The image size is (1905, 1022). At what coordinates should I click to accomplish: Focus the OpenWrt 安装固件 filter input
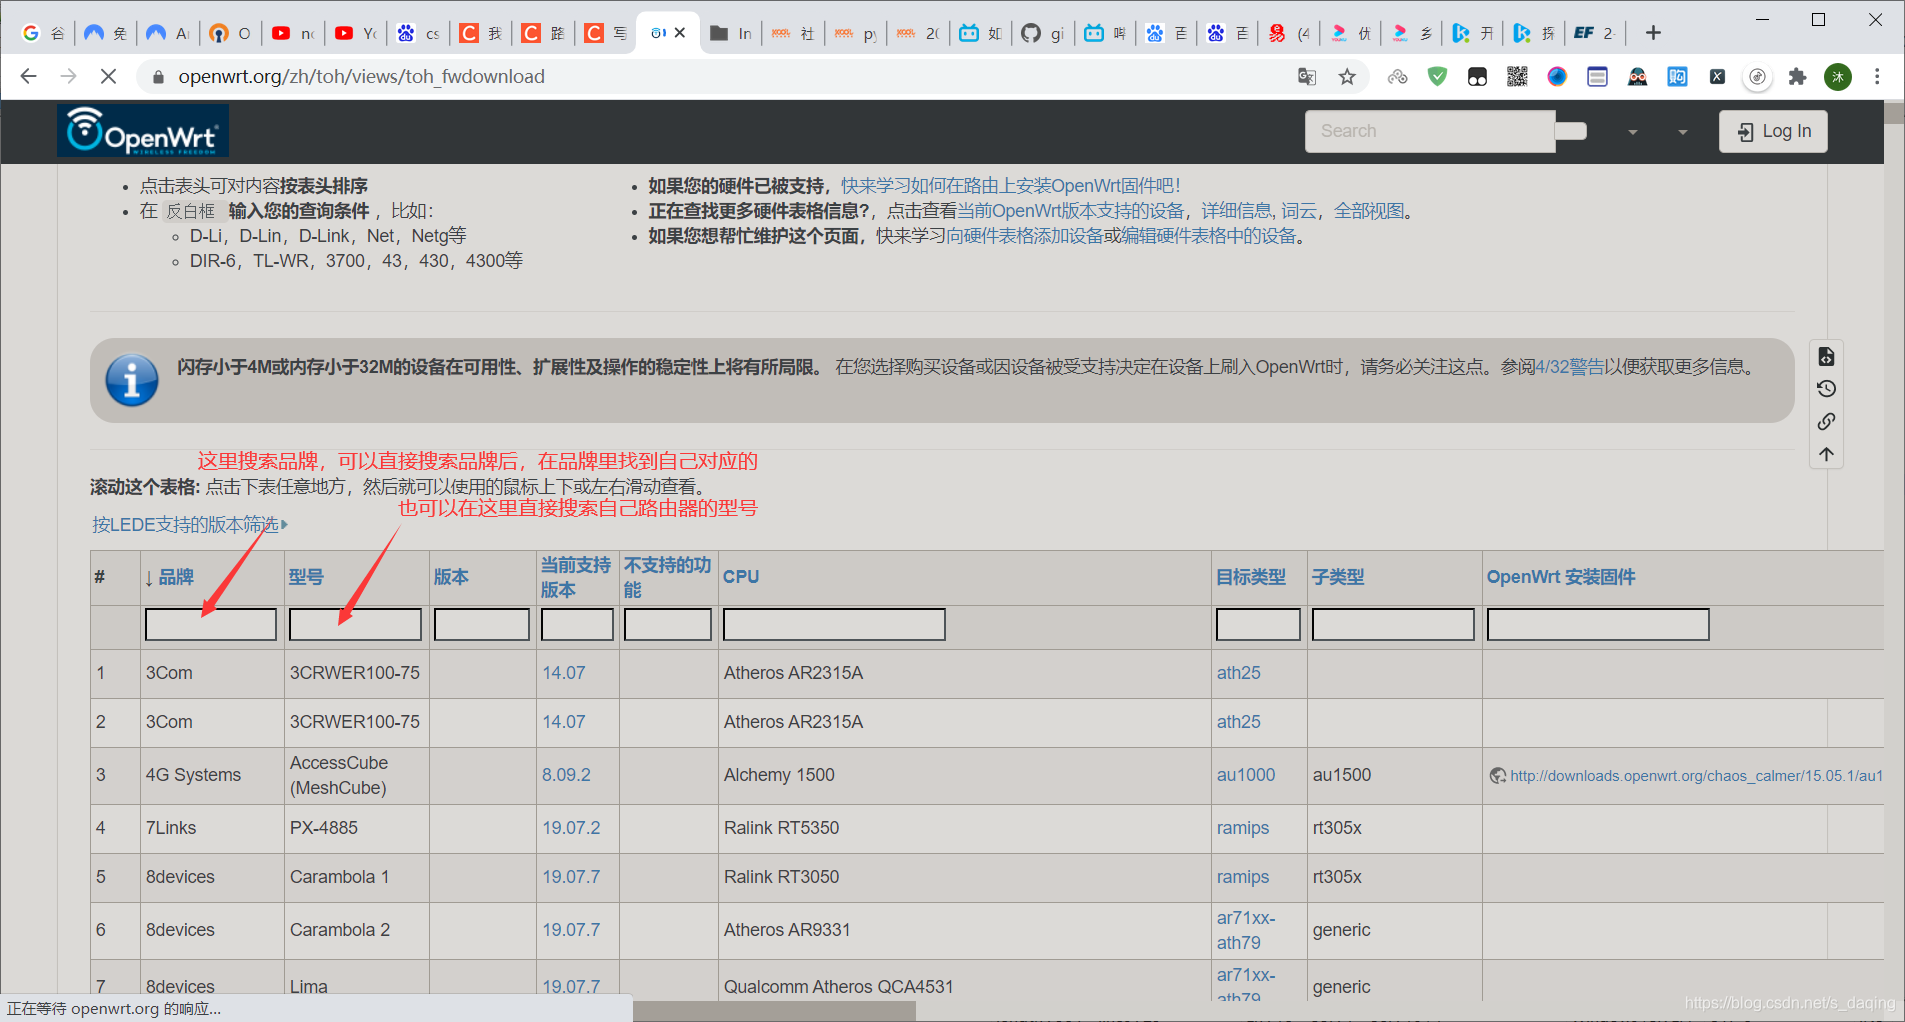pos(1598,625)
